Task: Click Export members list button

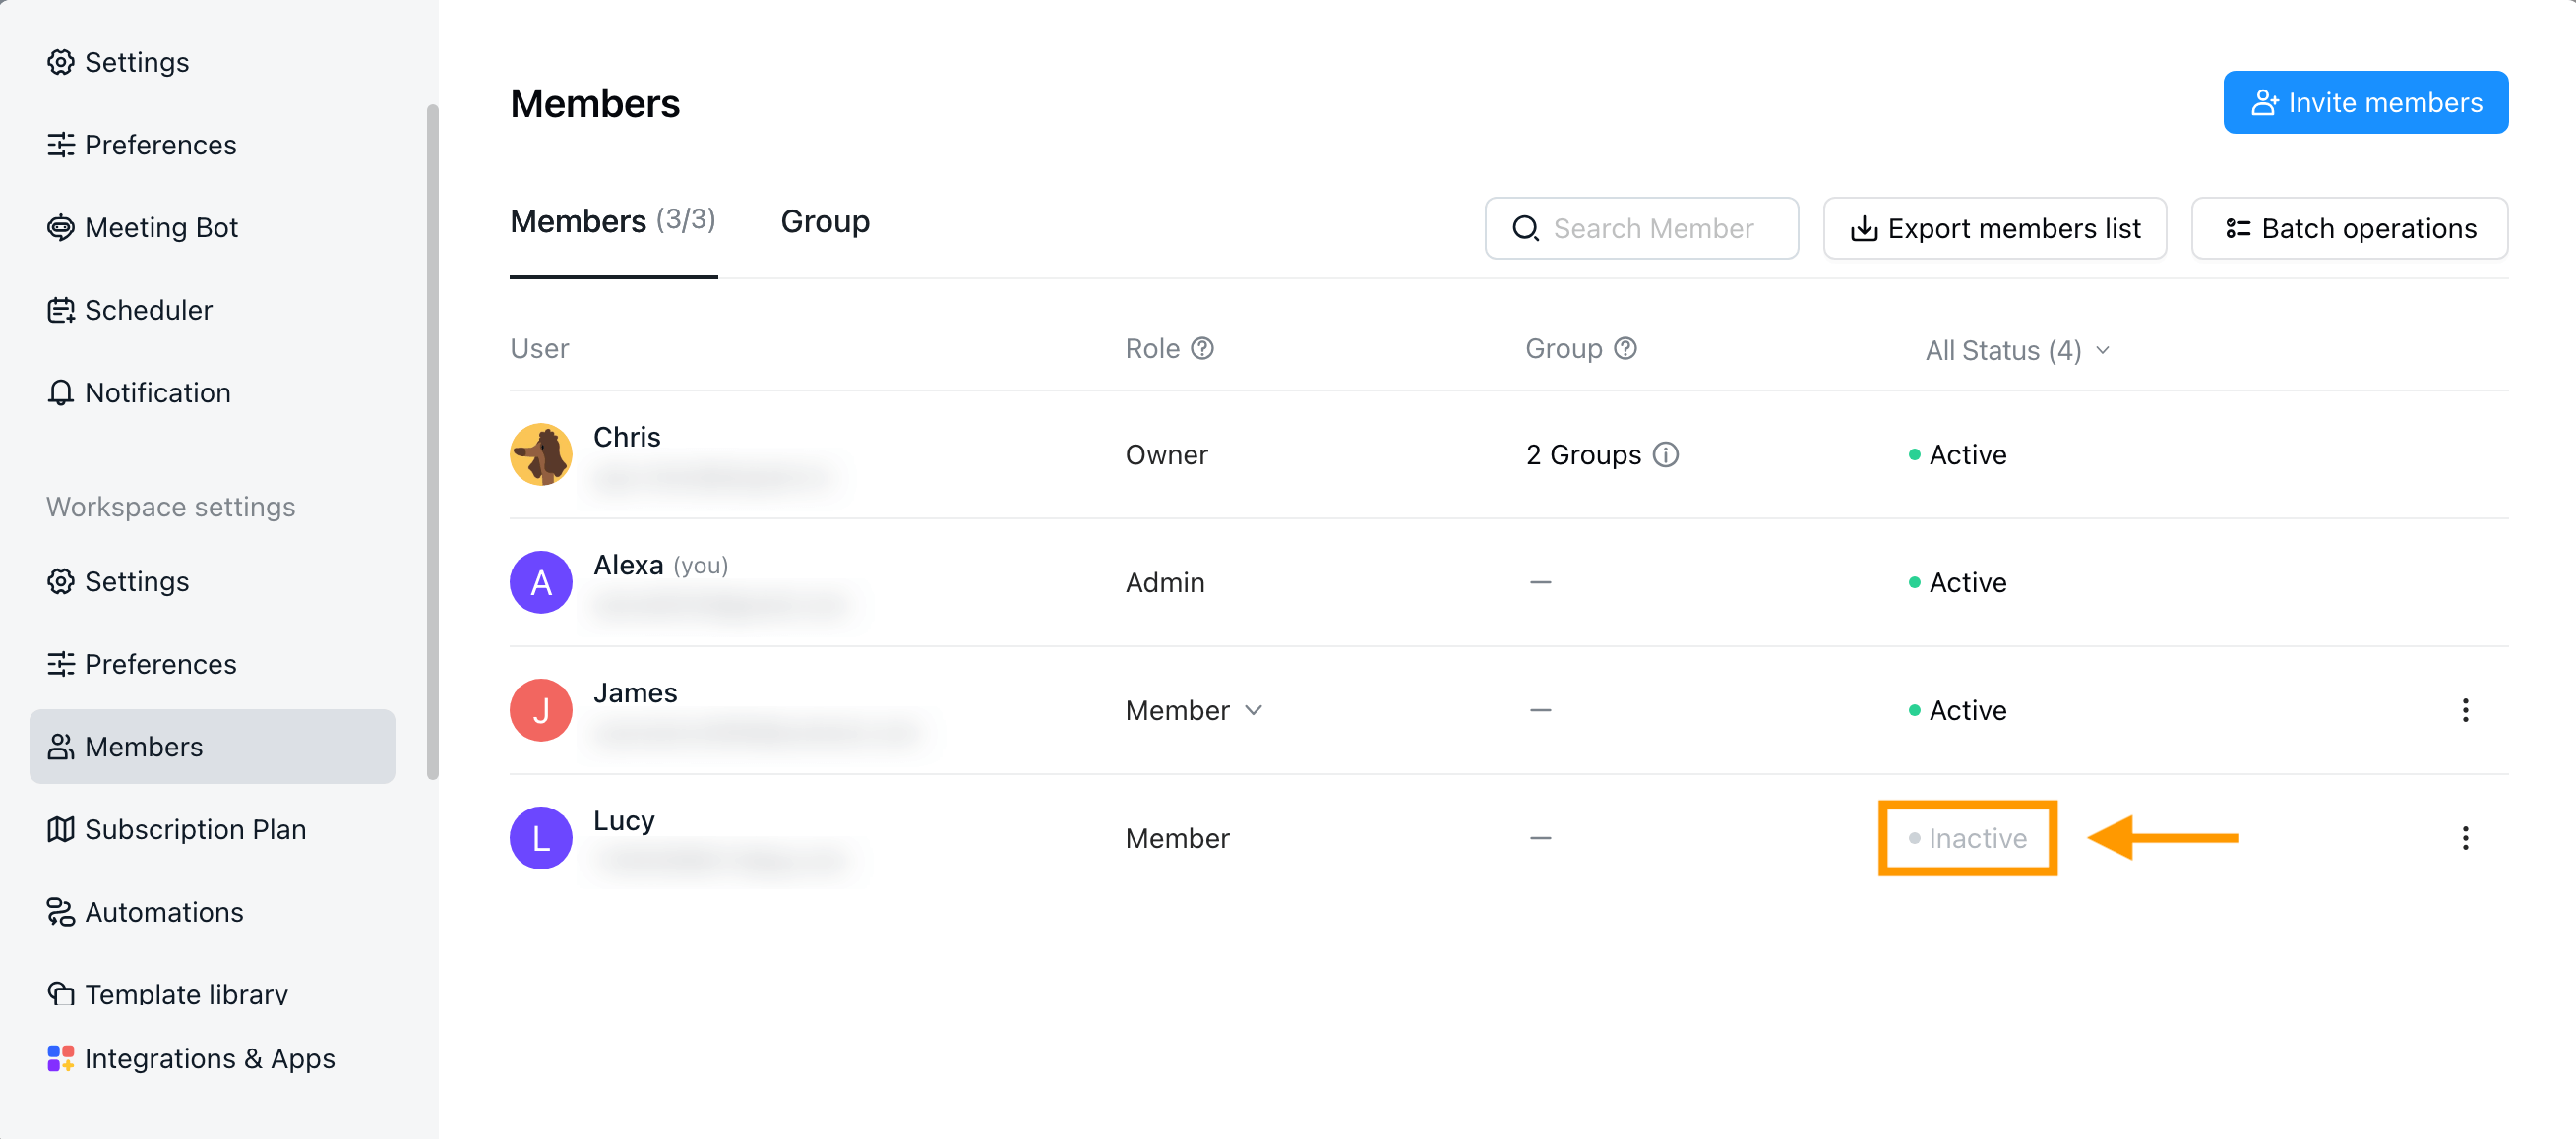Action: click(1994, 228)
